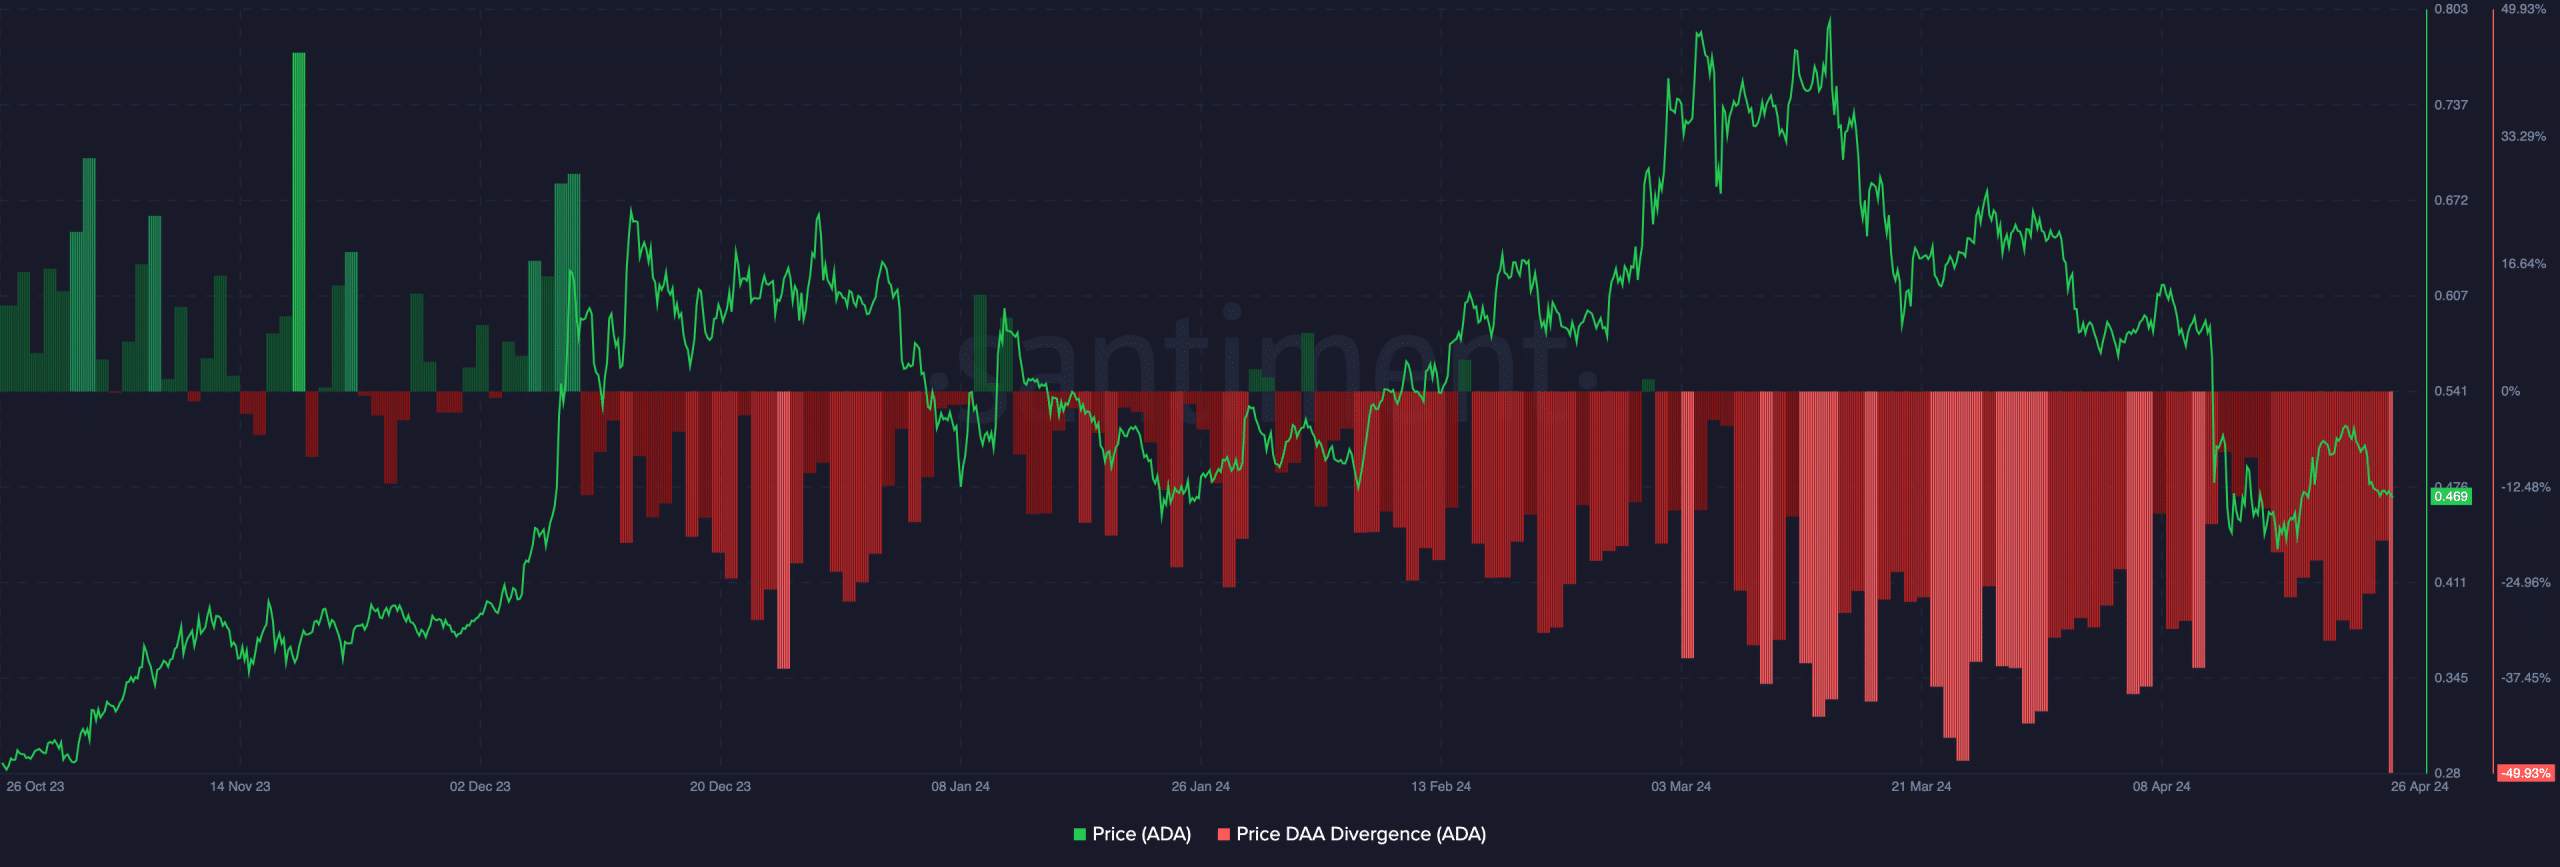Image resolution: width=2560 pixels, height=867 pixels.
Task: Click the 0.28 price axis label
Action: [2447, 773]
